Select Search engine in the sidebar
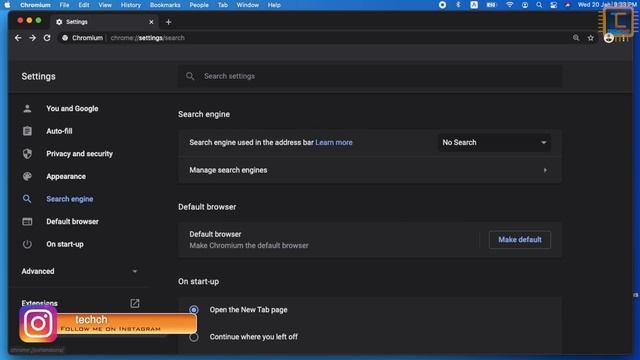 70,199
